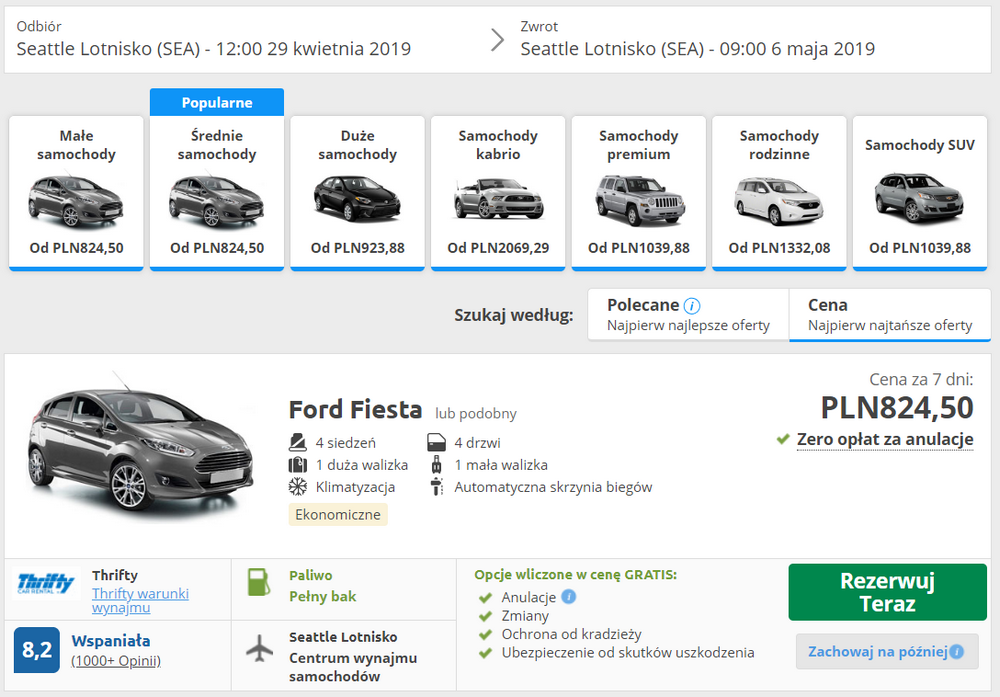The image size is (1000, 697).
Task: Choose the Samochody SUV category
Action: pos(919,193)
